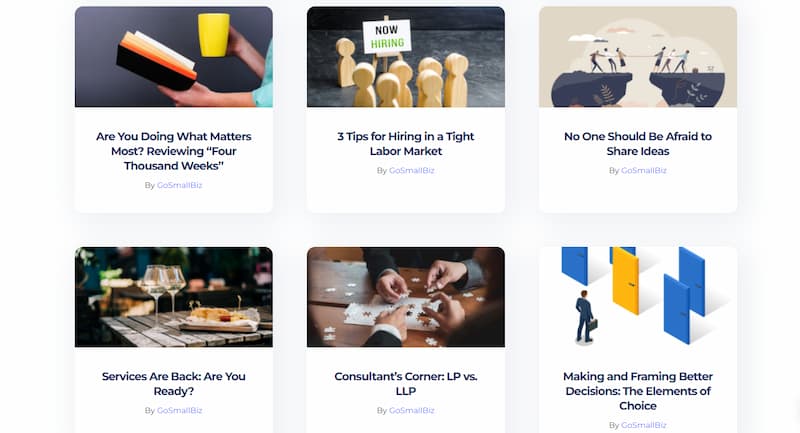The image size is (800, 433).
Task: Open Consultant's Corner: LP vs. LLP article
Action: pyautogui.click(x=406, y=384)
